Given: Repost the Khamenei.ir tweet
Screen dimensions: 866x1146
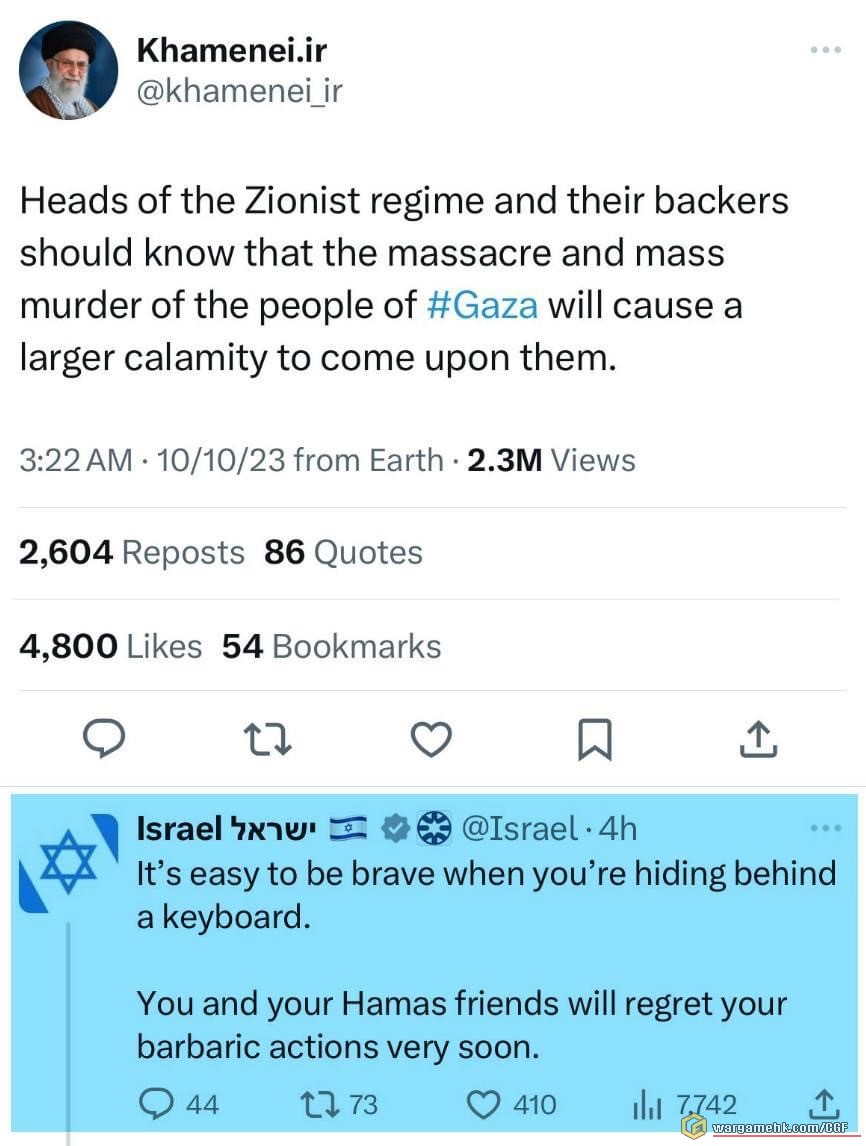Looking at the screenshot, I should pyautogui.click(x=267, y=739).
